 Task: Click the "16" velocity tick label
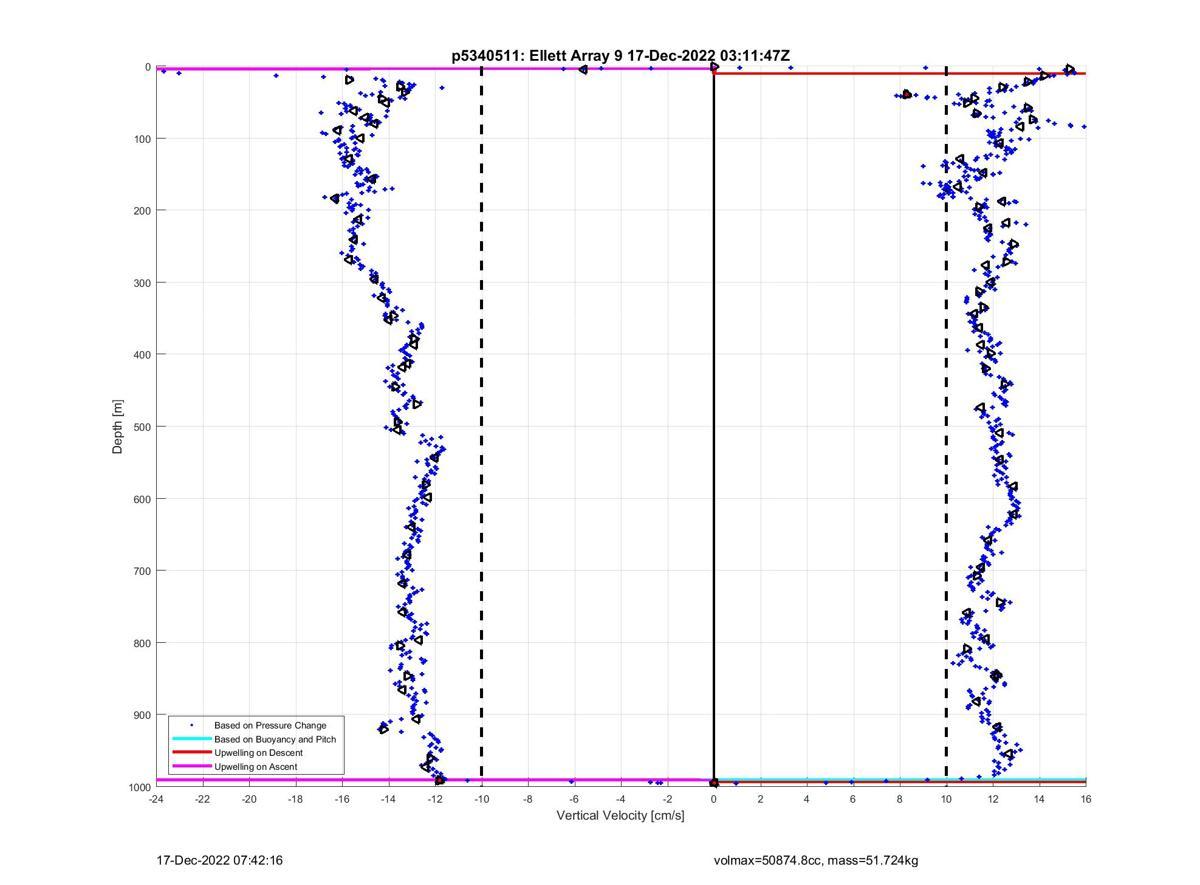coord(1086,799)
